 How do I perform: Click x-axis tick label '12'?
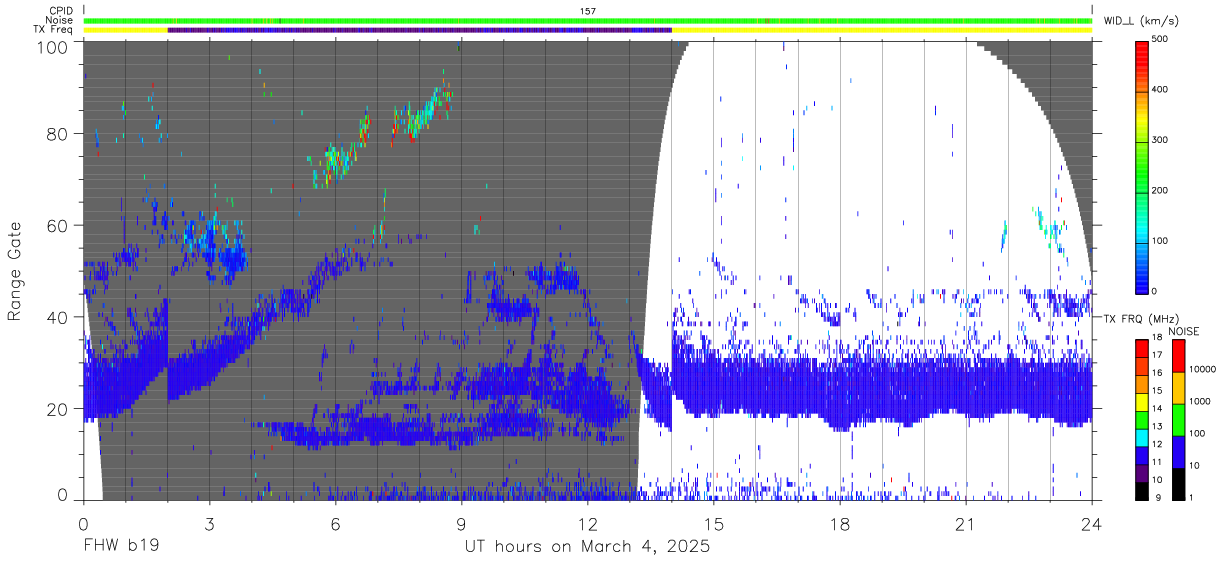click(x=588, y=525)
